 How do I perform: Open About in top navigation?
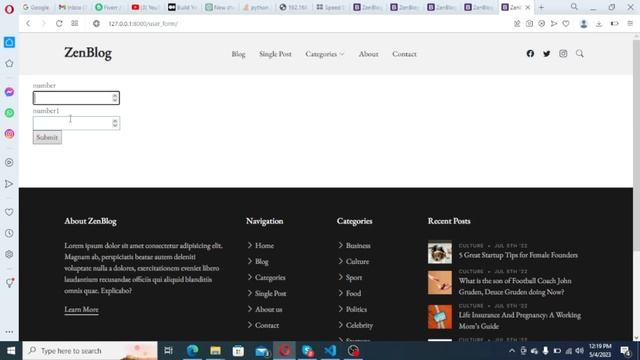coord(368,54)
